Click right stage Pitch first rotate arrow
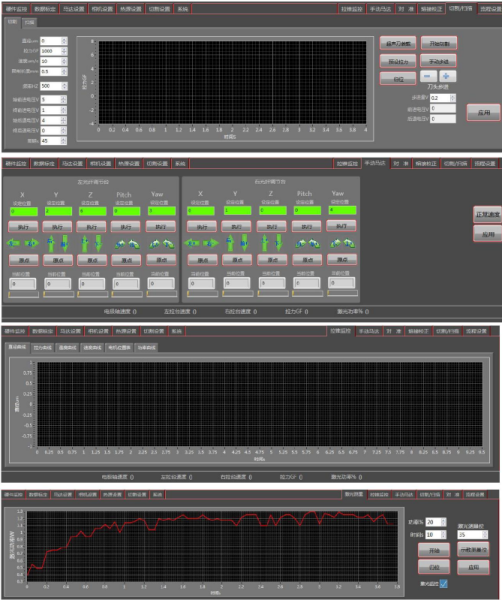This screenshot has height=600, width=502. [x=300, y=243]
